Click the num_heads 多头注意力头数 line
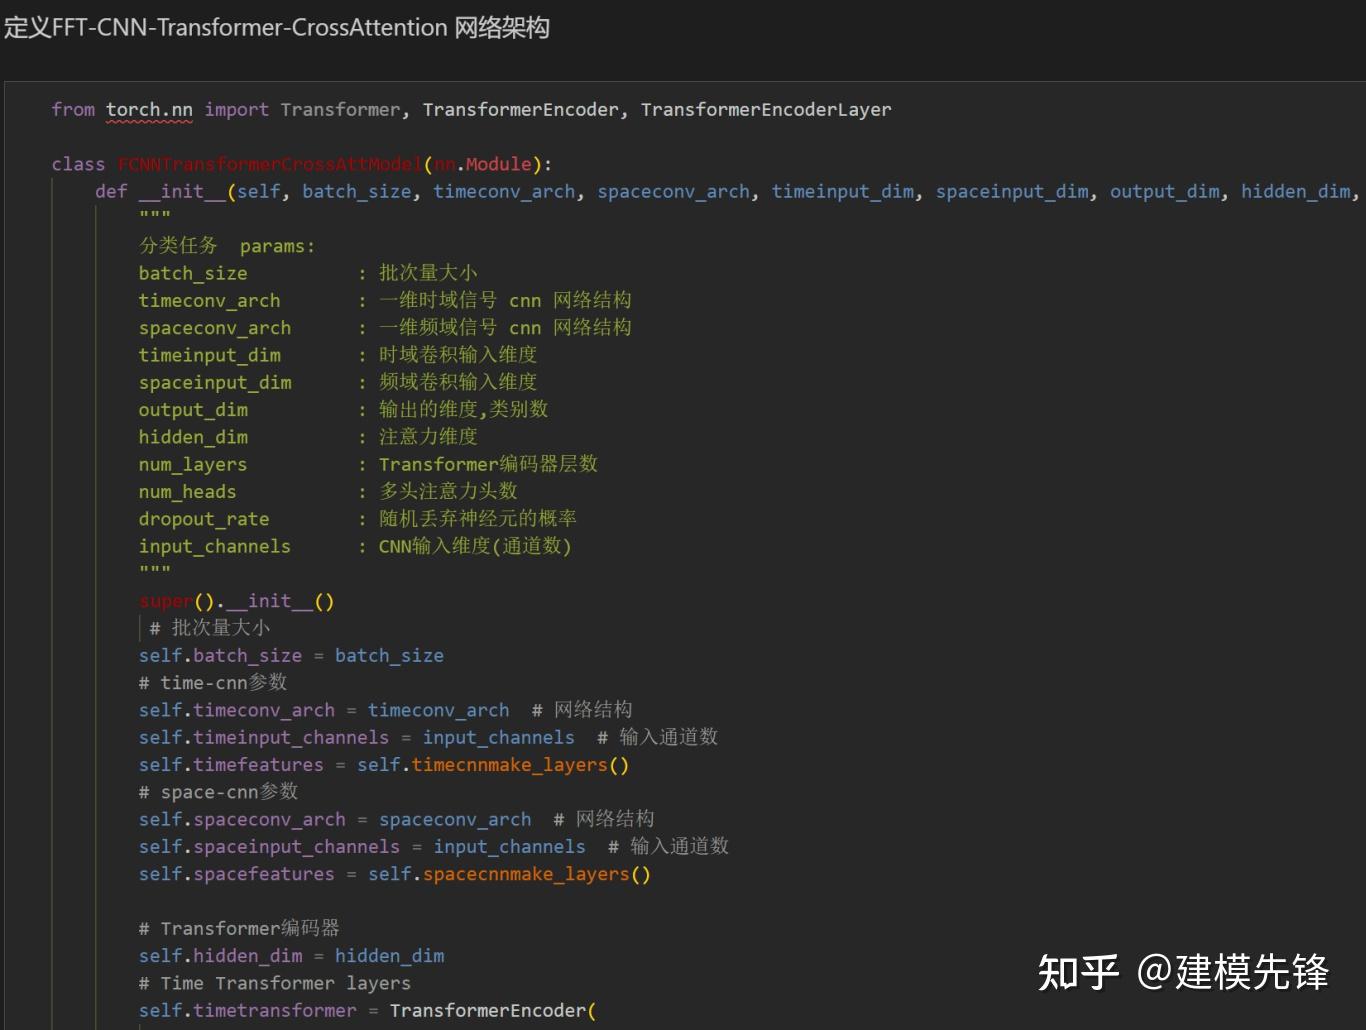The image size is (1366, 1030). (x=330, y=491)
